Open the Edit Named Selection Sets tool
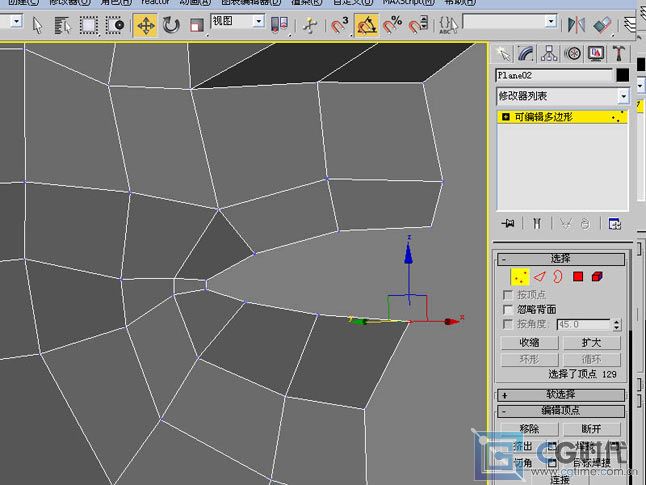The height and width of the screenshot is (485, 646). (x=448, y=25)
